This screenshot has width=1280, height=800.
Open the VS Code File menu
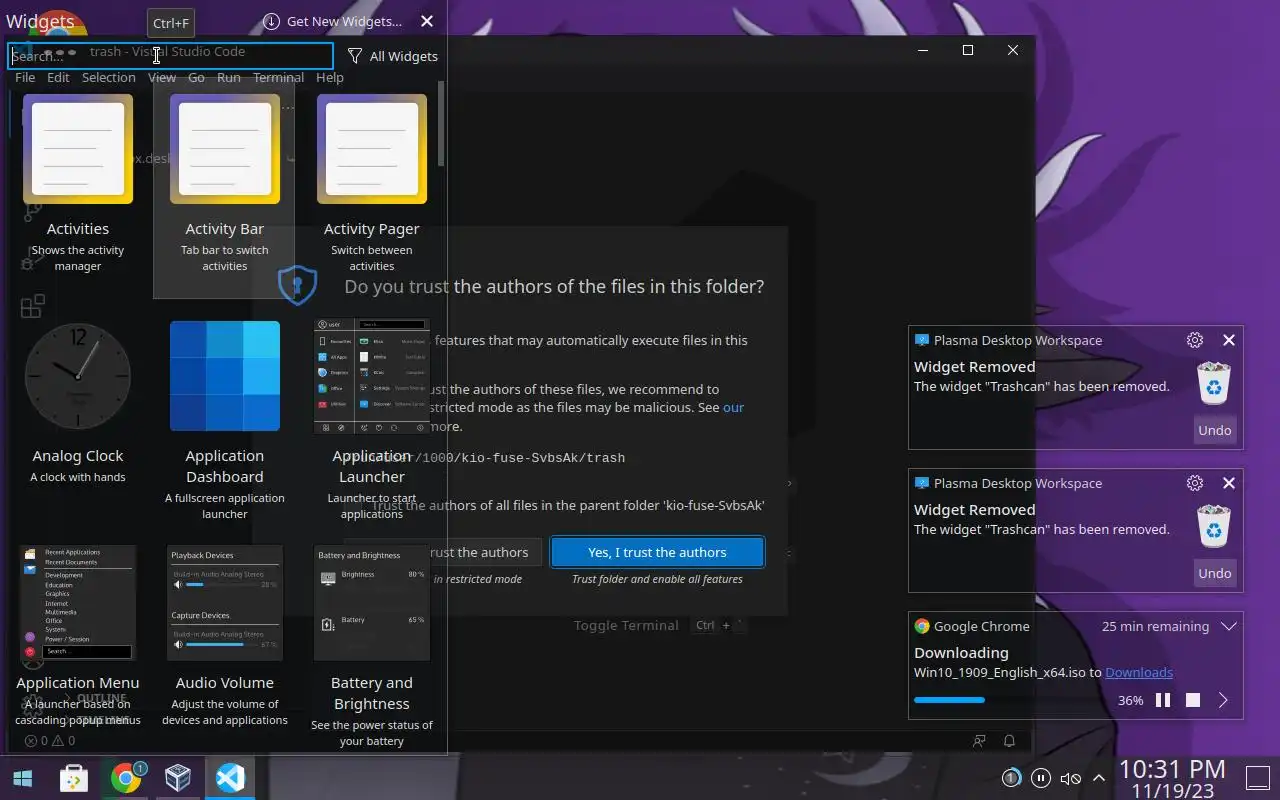(25, 77)
